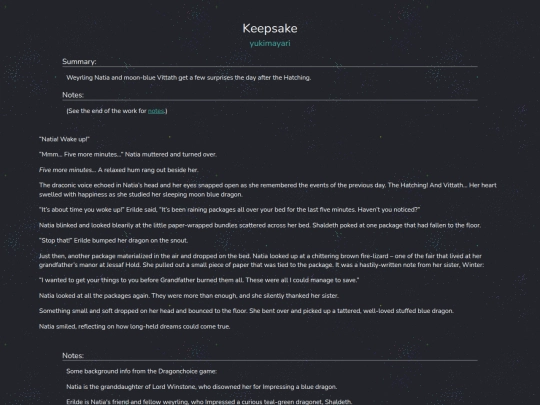
Task: Click the first Notes heading above the story
Action: tap(73, 95)
